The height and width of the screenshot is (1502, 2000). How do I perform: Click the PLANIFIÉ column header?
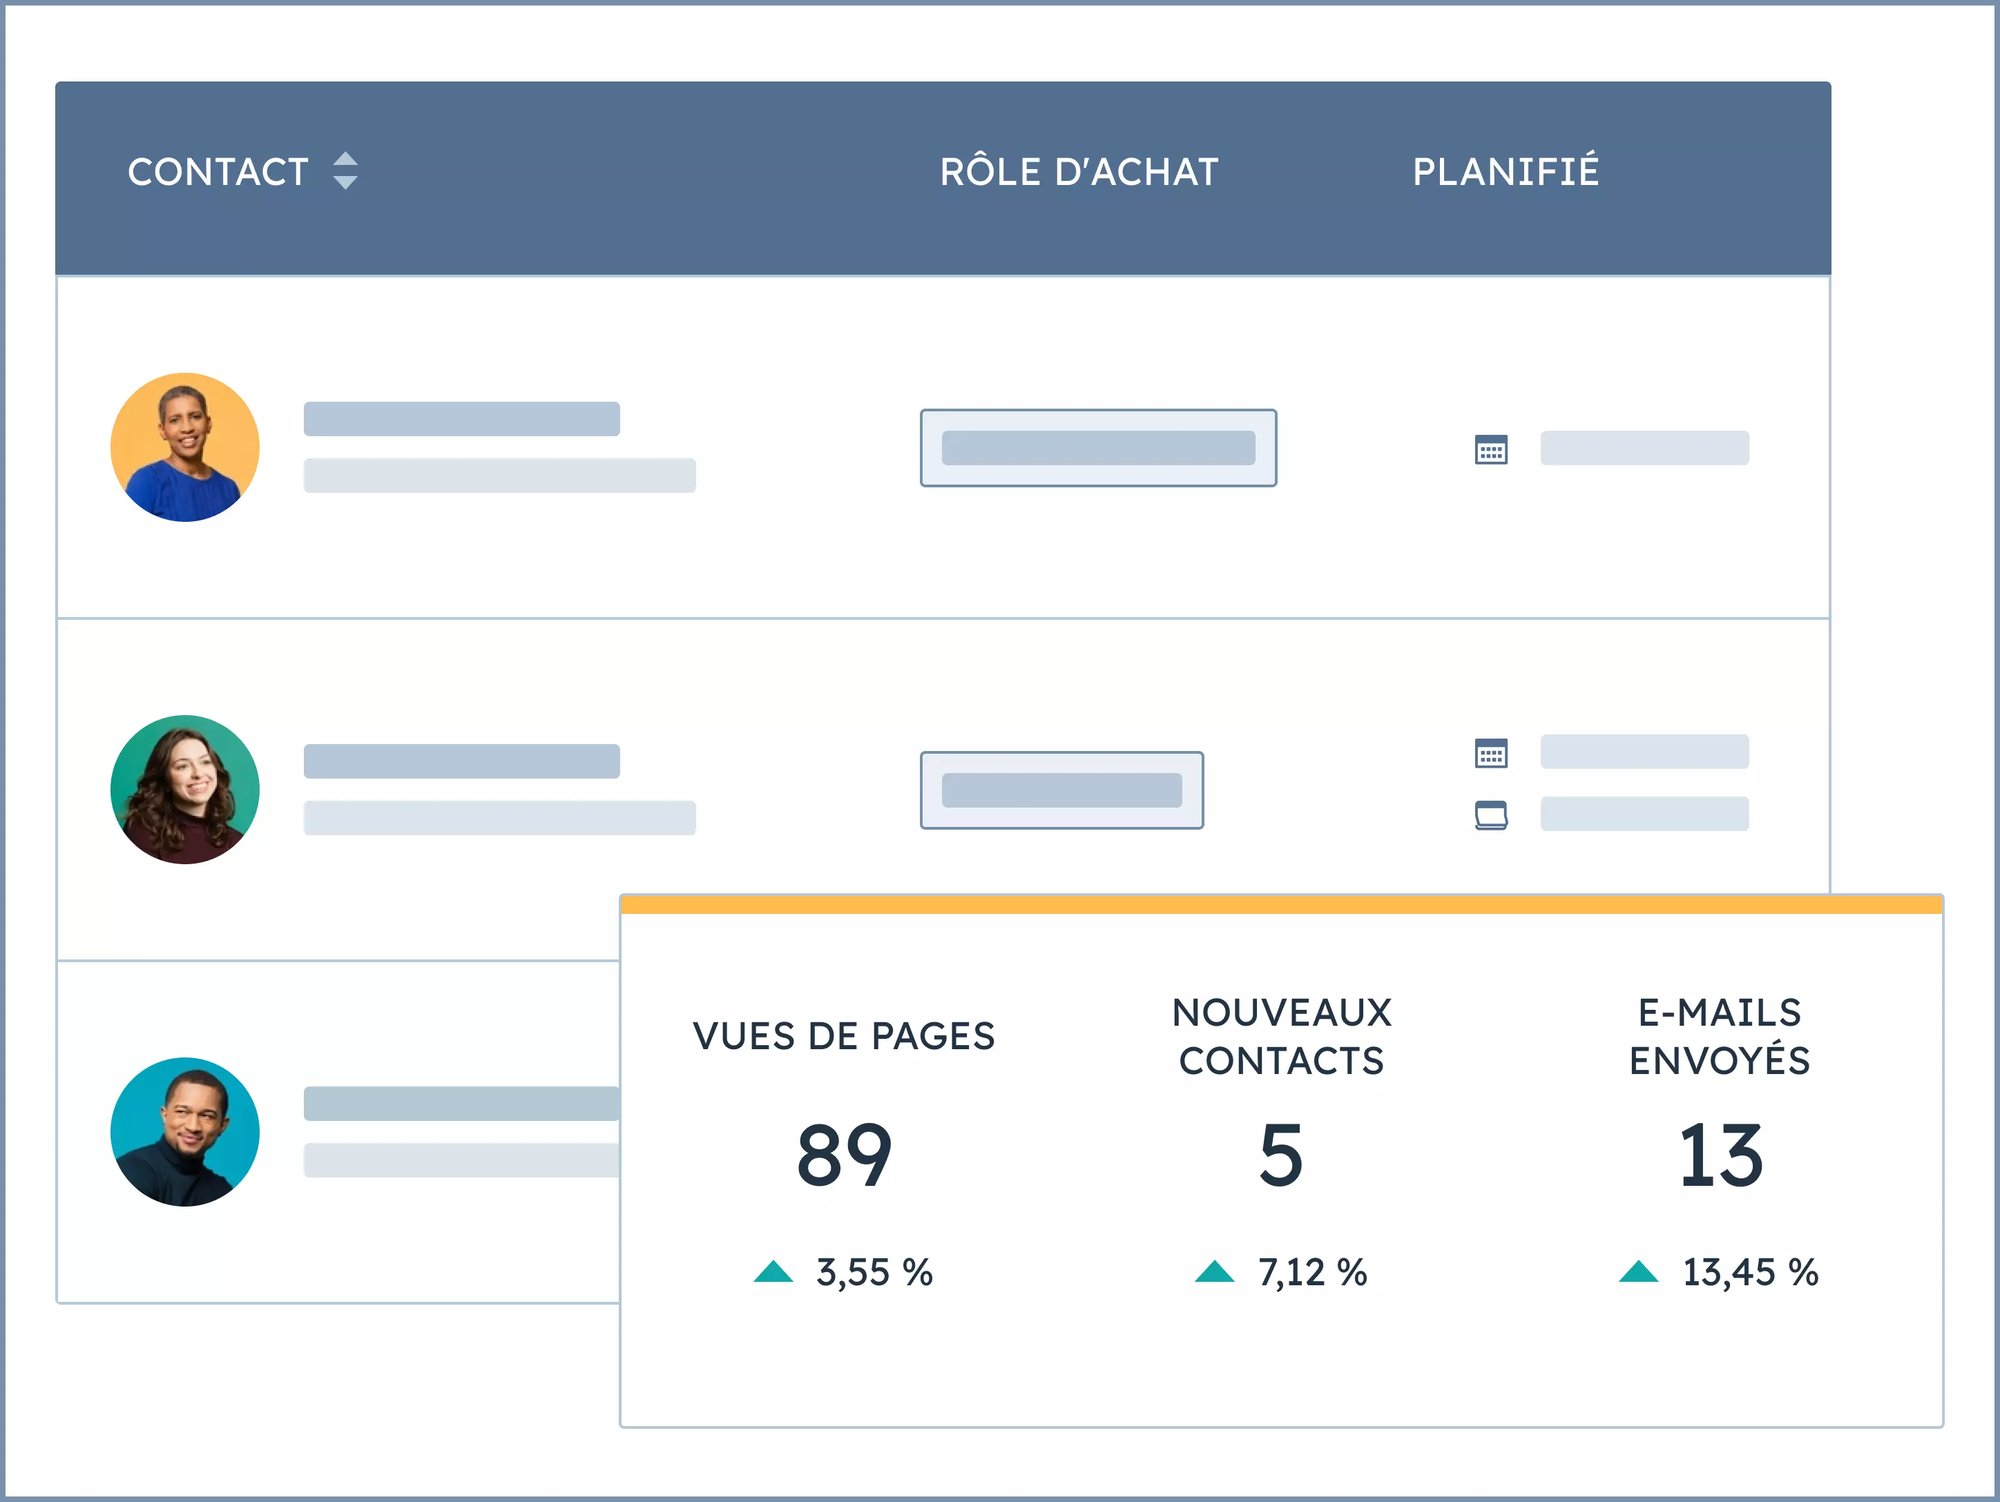click(1505, 172)
